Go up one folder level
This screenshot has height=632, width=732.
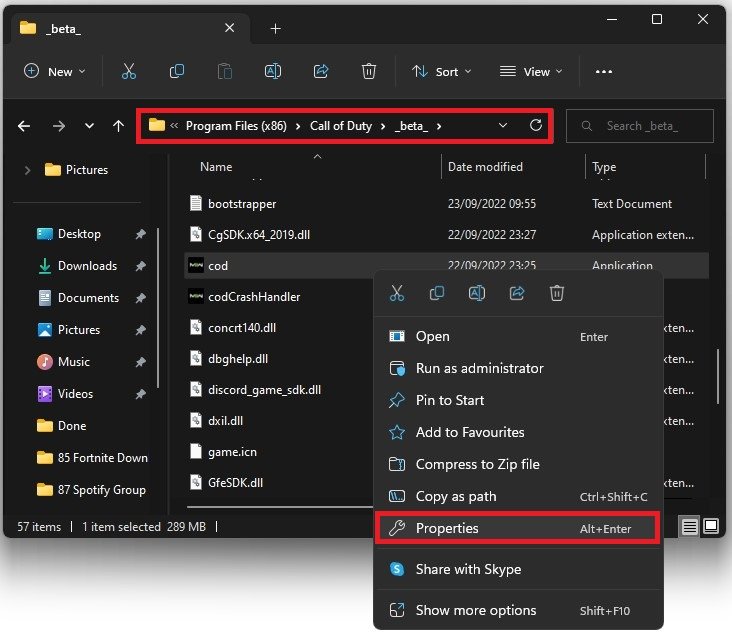[x=118, y=126]
